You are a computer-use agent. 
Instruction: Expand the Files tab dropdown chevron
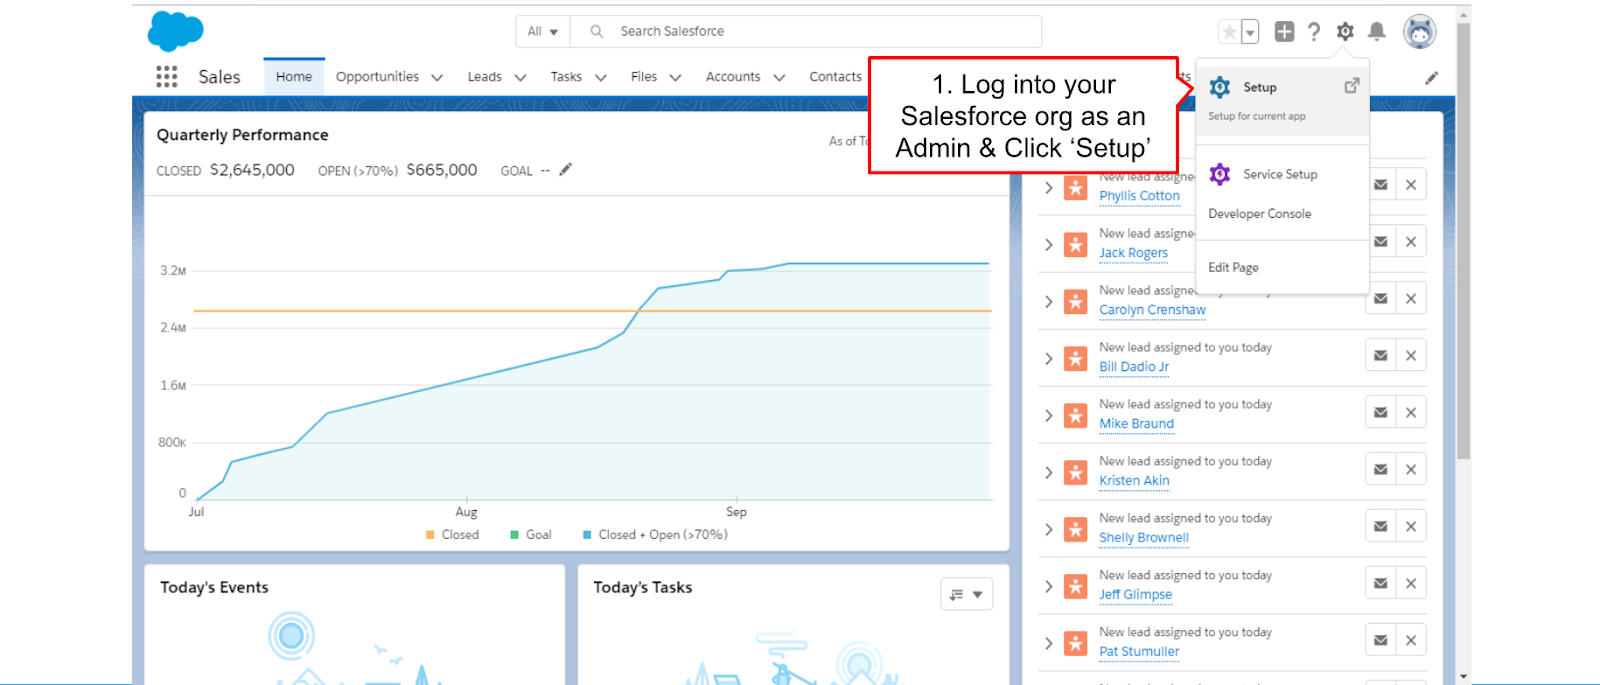coord(675,77)
